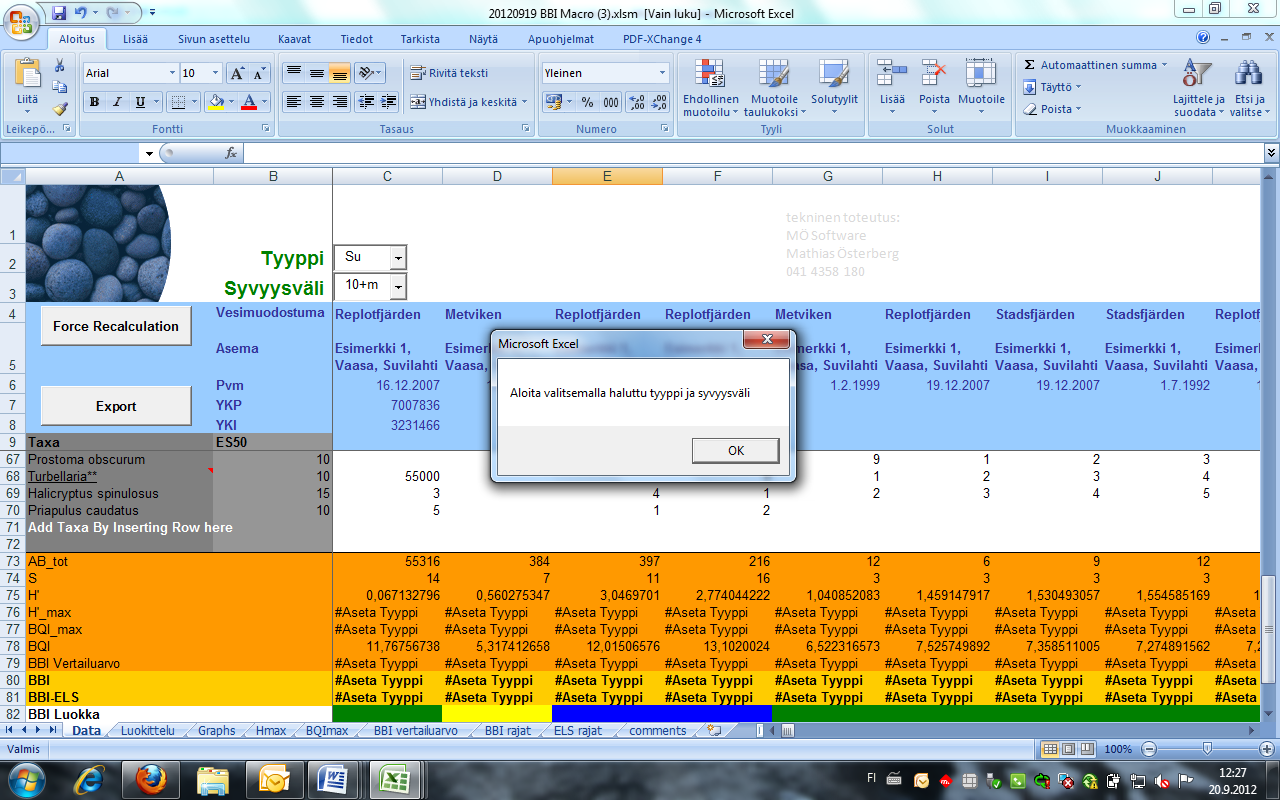The width and height of the screenshot is (1280, 800).
Task: Open the Yleinen number format dropdown
Action: 662,73
